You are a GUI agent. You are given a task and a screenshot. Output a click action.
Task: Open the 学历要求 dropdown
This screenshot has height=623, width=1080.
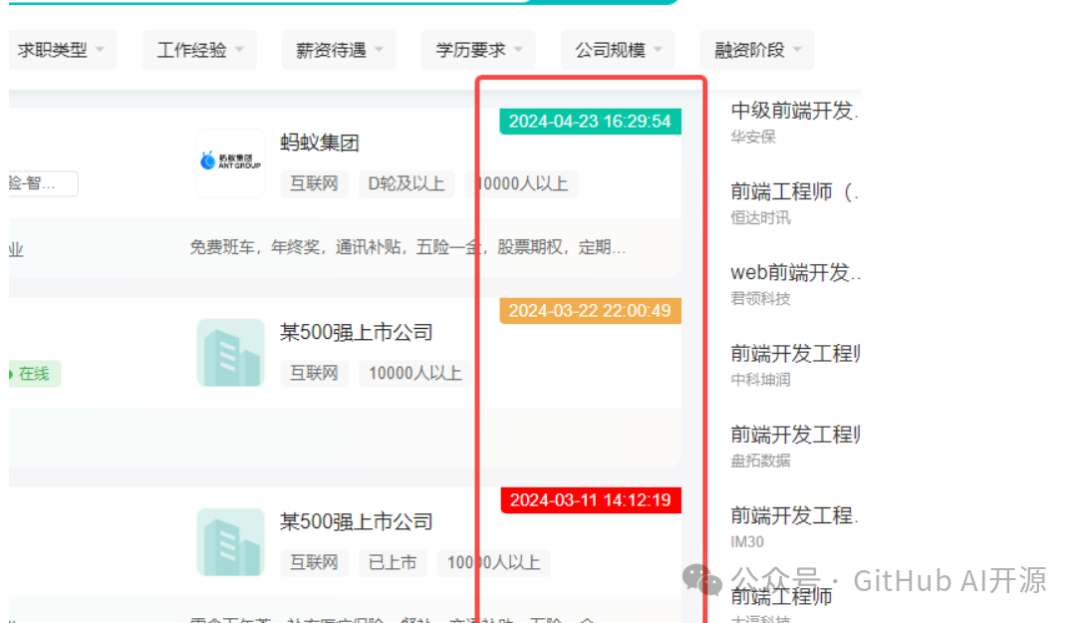[x=478, y=50]
